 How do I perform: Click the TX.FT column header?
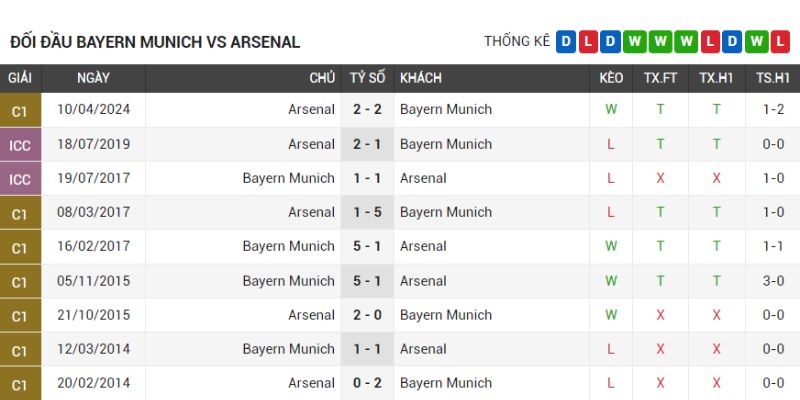(x=660, y=78)
